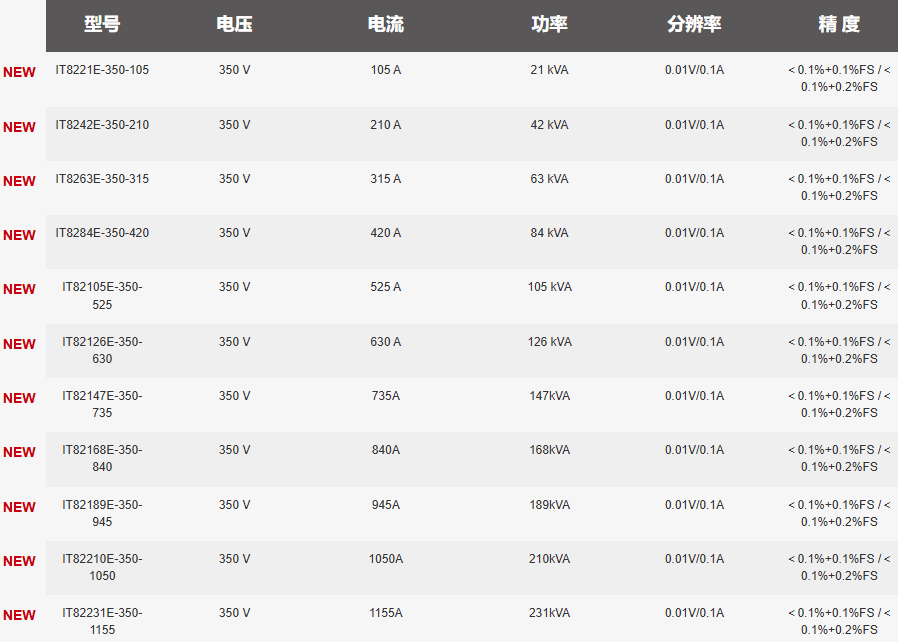The width and height of the screenshot is (898, 642).
Task: Select the 189kVA power cell
Action: 549,505
